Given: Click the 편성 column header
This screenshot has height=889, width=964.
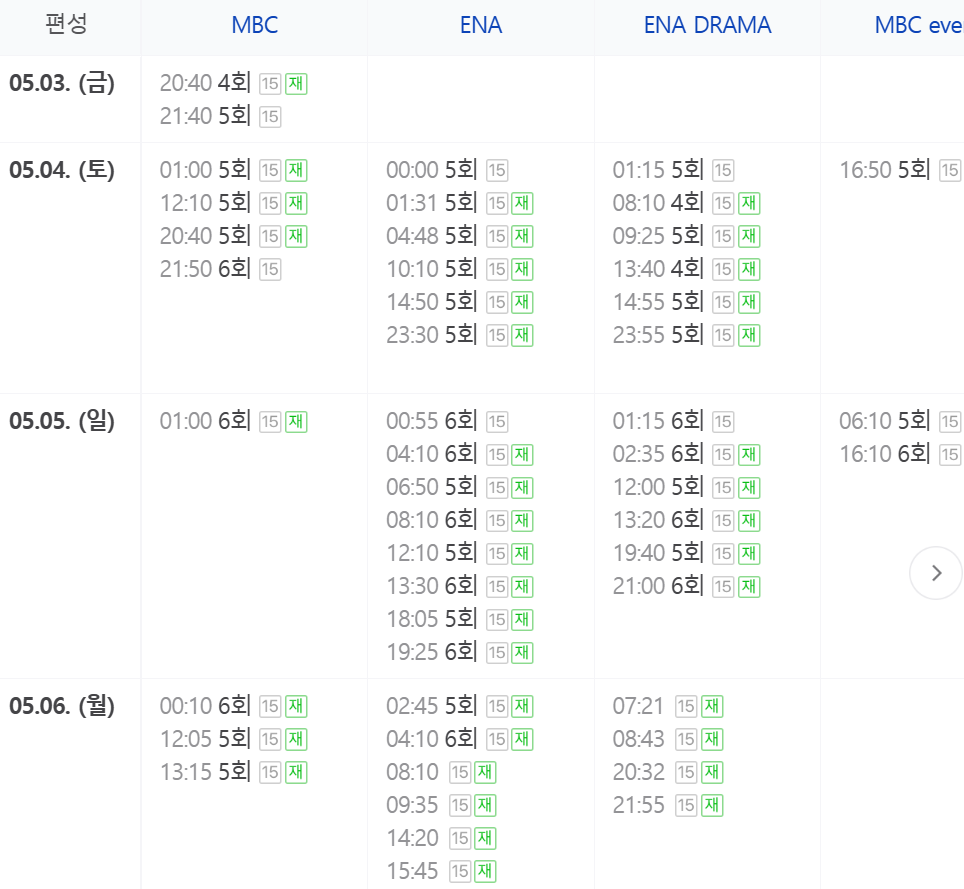Looking at the screenshot, I should pos(66,24).
